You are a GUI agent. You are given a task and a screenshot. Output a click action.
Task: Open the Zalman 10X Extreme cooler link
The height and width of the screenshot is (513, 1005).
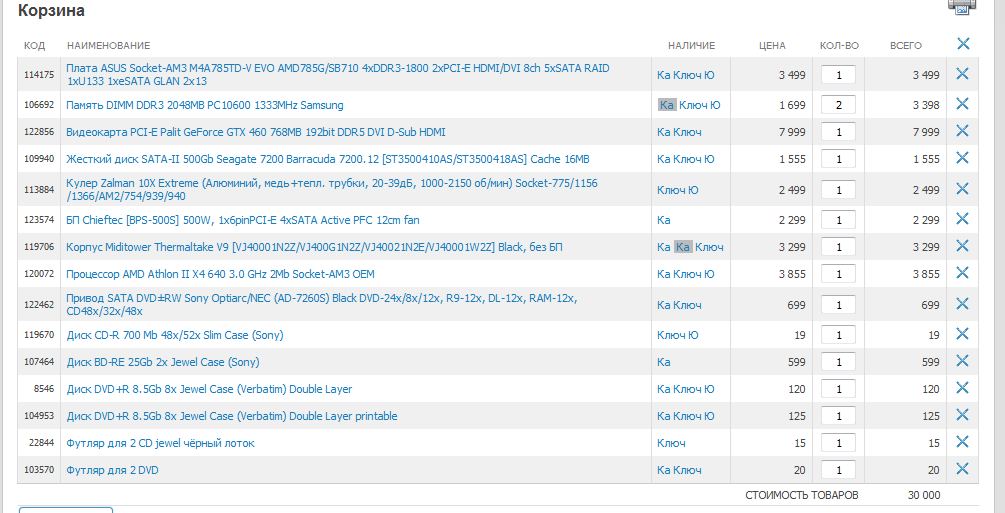(x=331, y=189)
